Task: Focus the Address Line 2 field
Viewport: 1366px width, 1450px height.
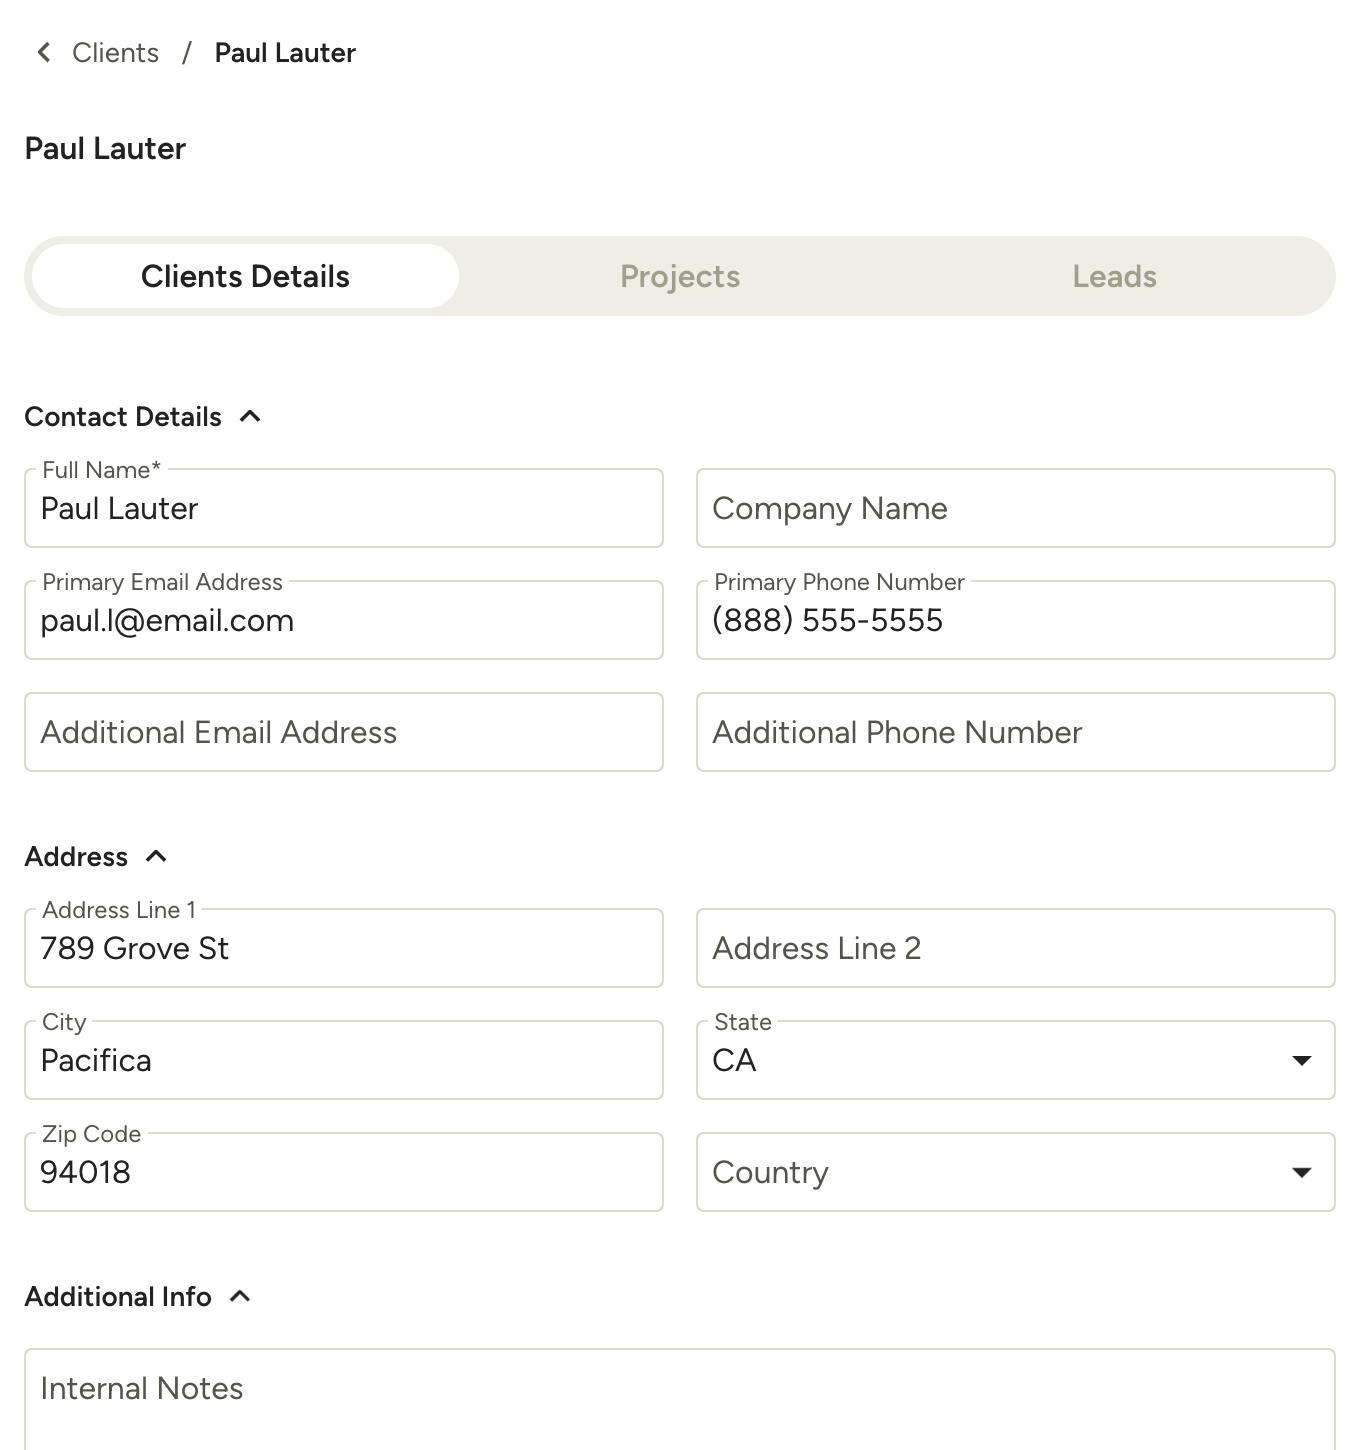Action: point(1015,949)
